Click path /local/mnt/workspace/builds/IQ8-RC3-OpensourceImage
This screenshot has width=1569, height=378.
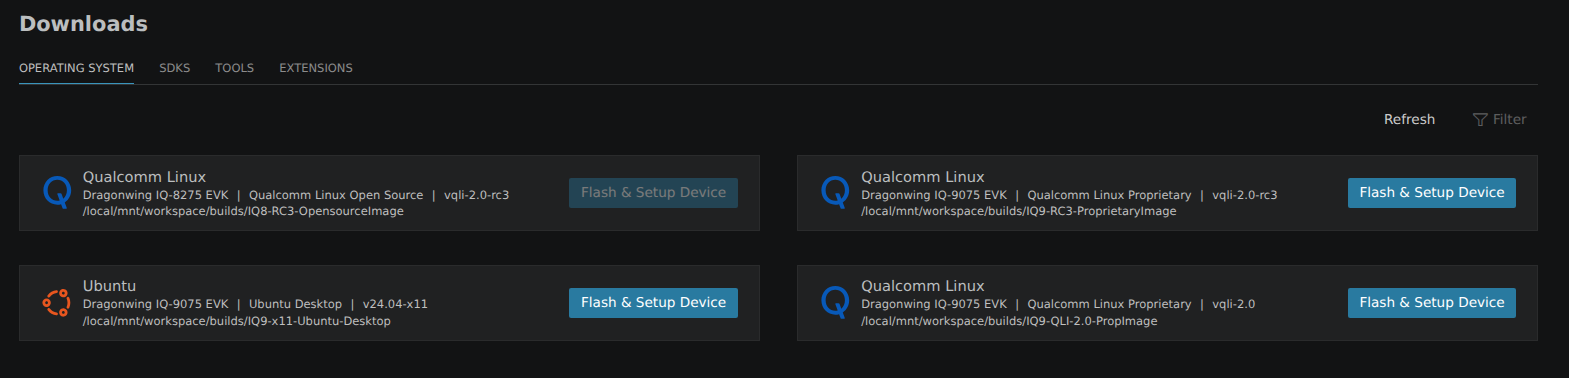(x=243, y=211)
